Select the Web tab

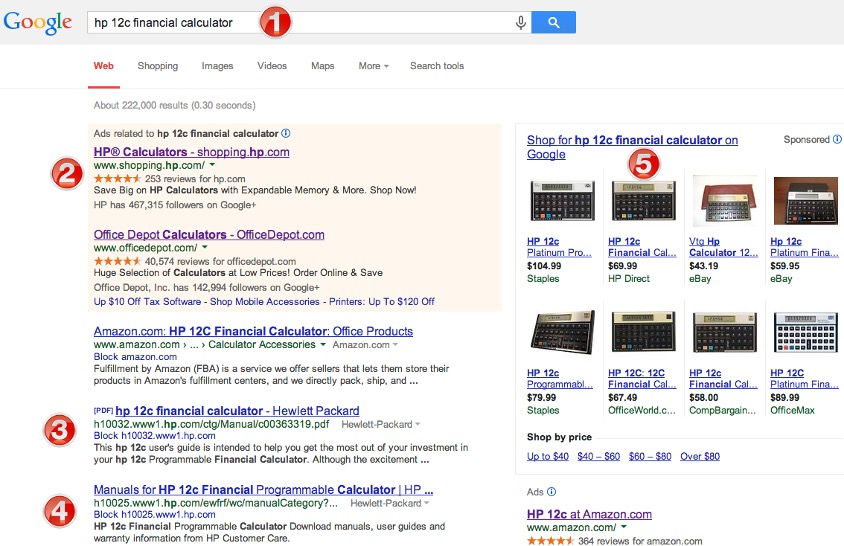(103, 66)
